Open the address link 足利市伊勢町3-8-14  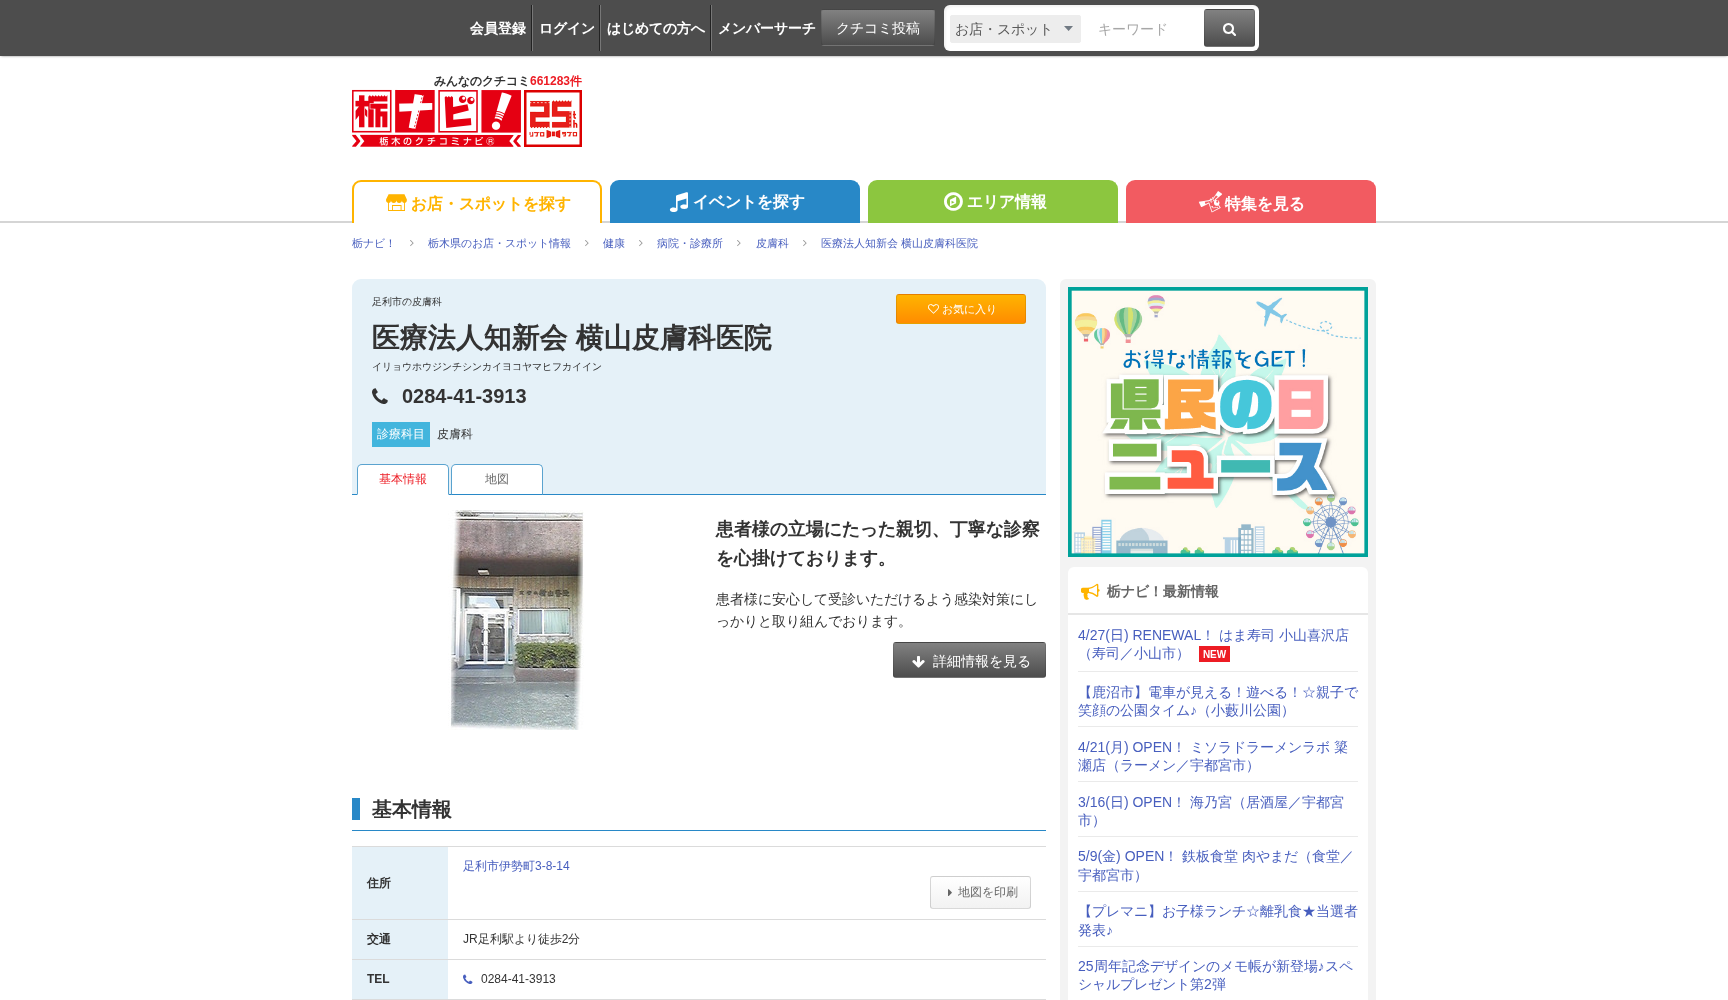(516, 866)
